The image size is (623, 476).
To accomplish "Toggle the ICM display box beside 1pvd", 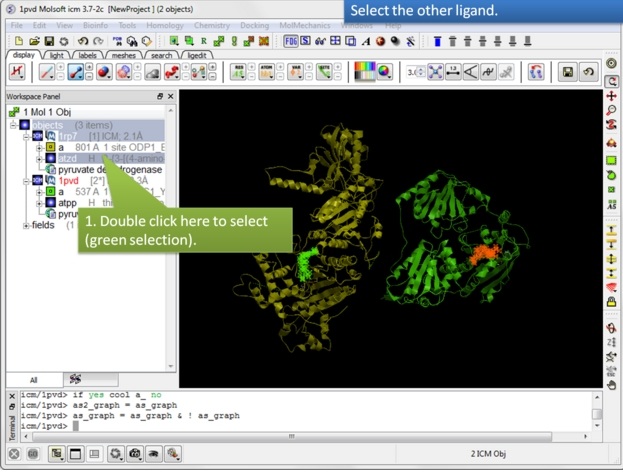I will click(38, 180).
